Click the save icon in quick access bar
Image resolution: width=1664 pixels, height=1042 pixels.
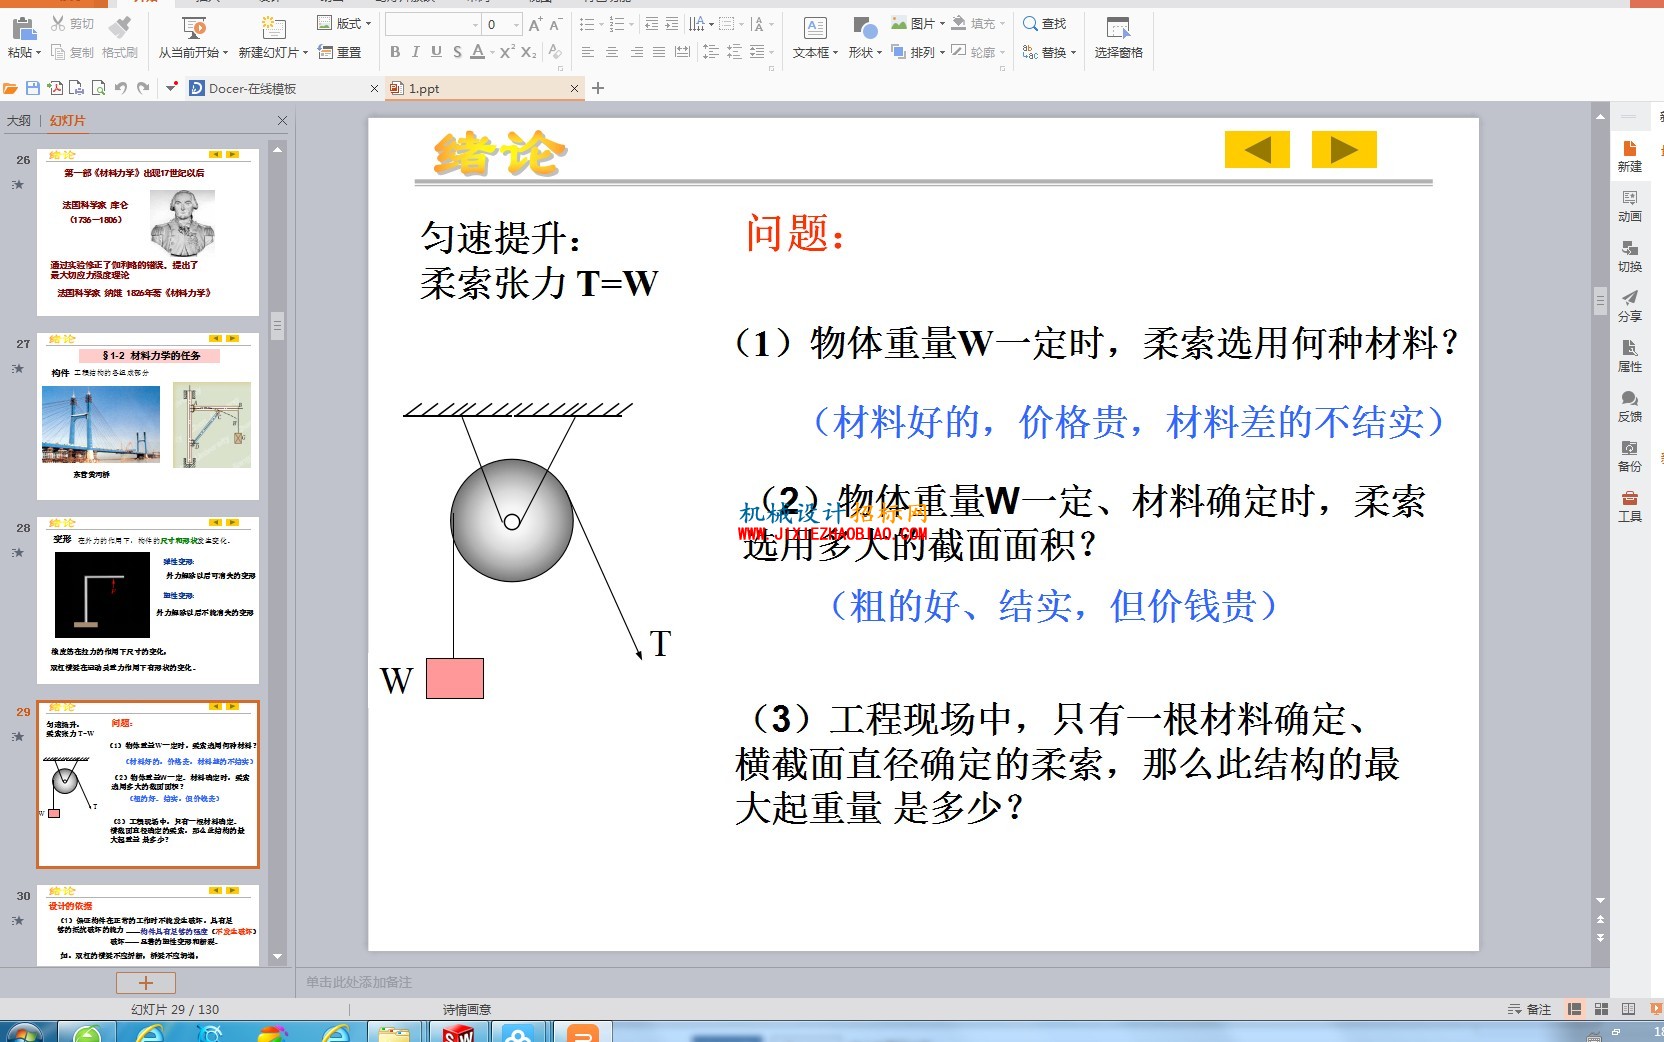coord(33,88)
